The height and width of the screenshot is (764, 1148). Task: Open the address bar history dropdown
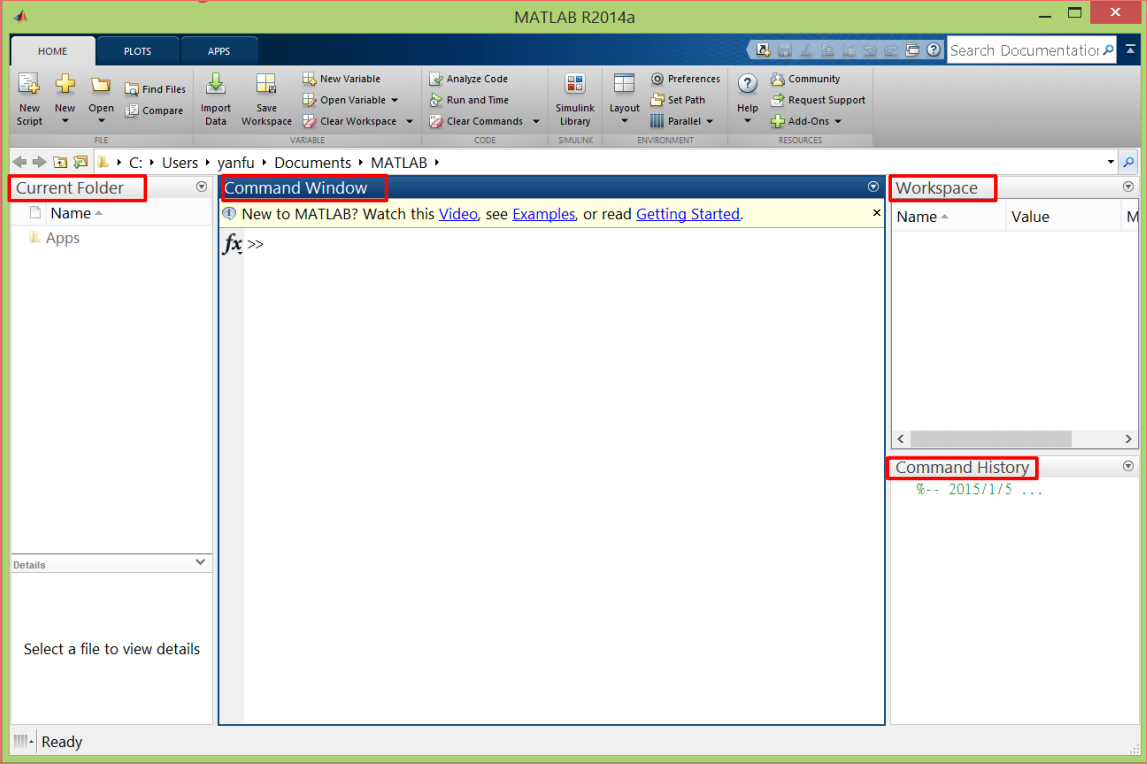1111,162
